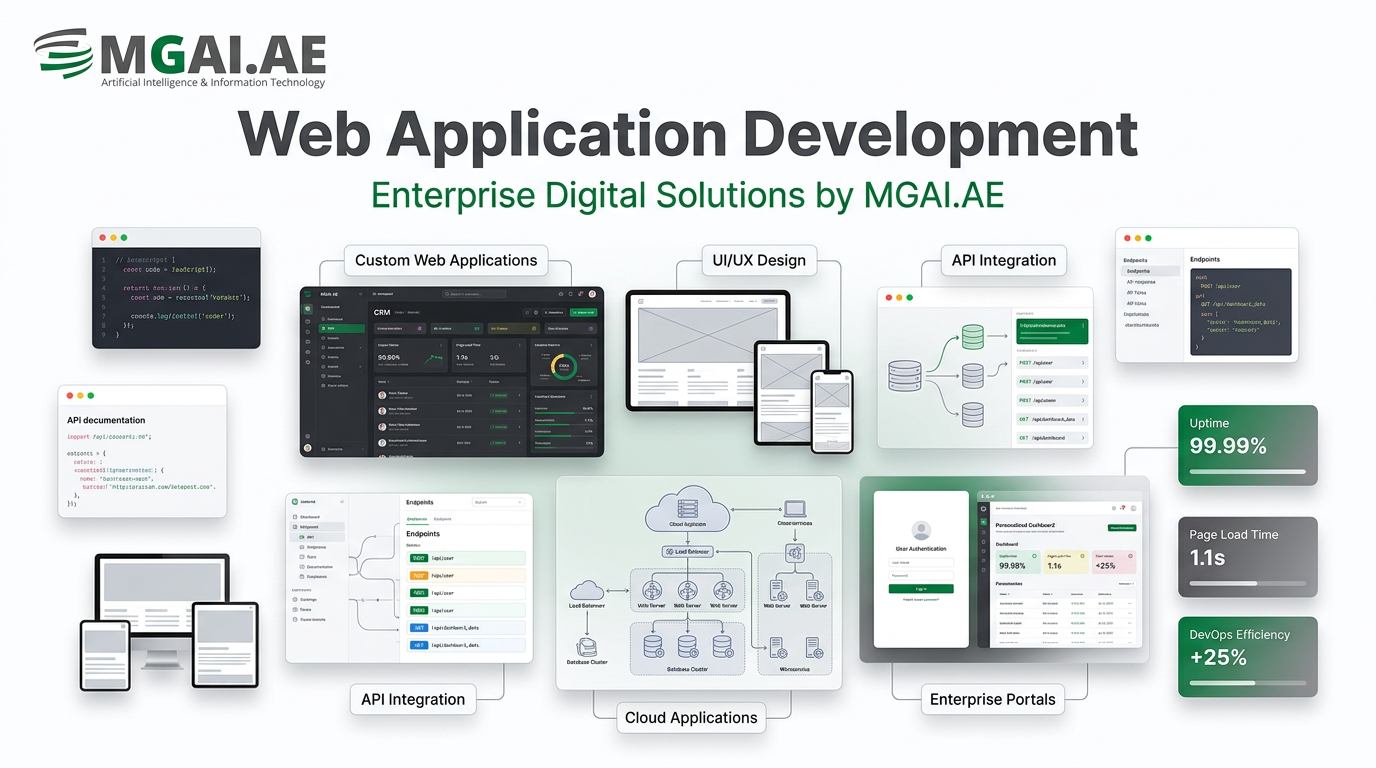Image resolution: width=1376 pixels, height=768 pixels.
Task: Click the Page Load Time 1.1s card
Action: pos(1247,557)
